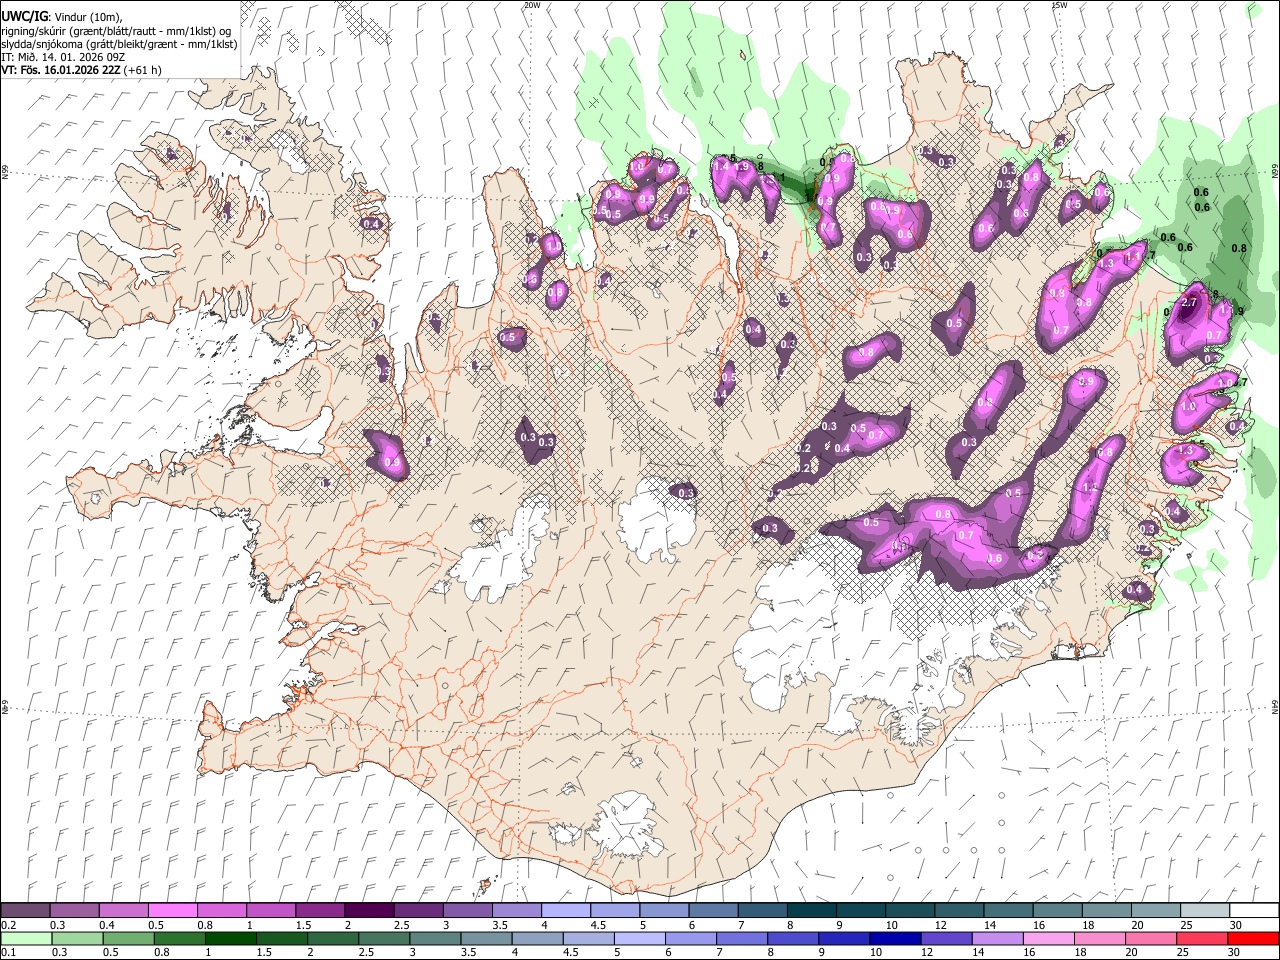Select top-row white swatch after 30
This screenshot has height=960, width=1280.
1254,911
